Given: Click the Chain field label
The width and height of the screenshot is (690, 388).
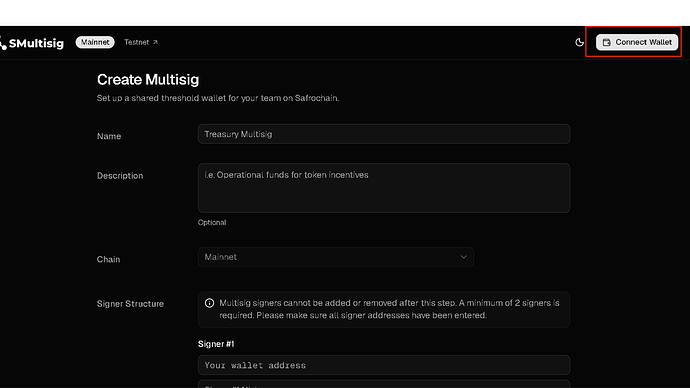Looking at the screenshot, I should (108, 259).
